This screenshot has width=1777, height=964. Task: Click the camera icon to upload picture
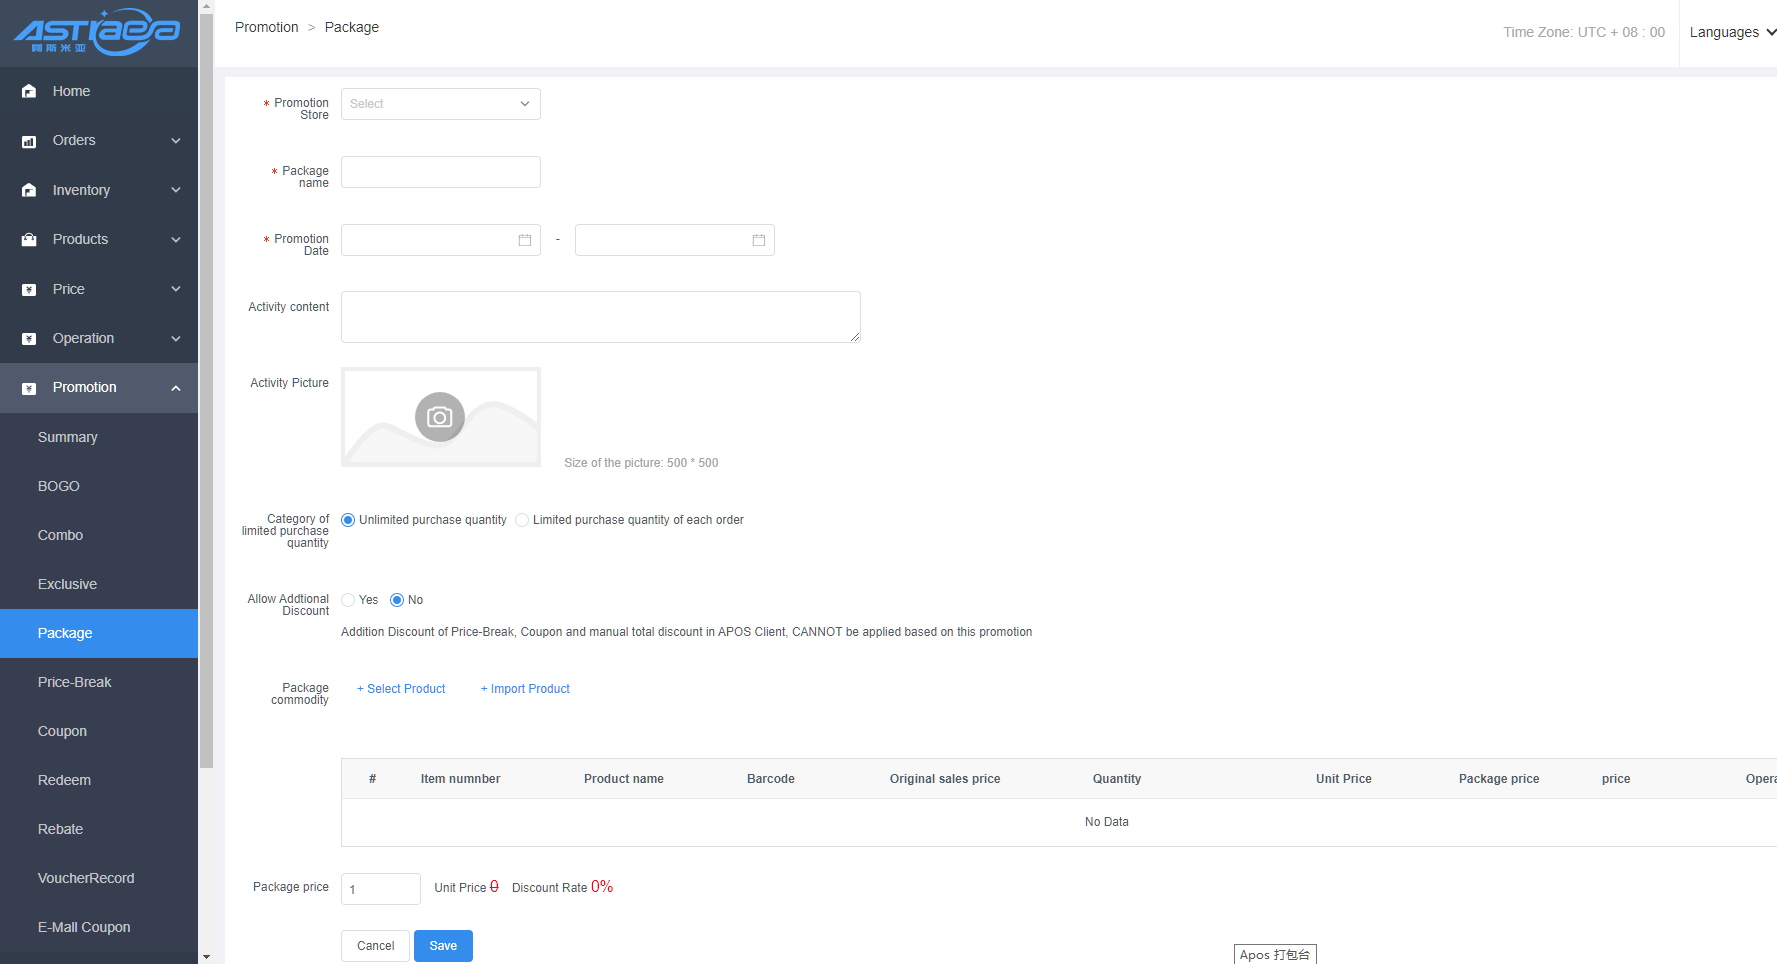coord(440,417)
